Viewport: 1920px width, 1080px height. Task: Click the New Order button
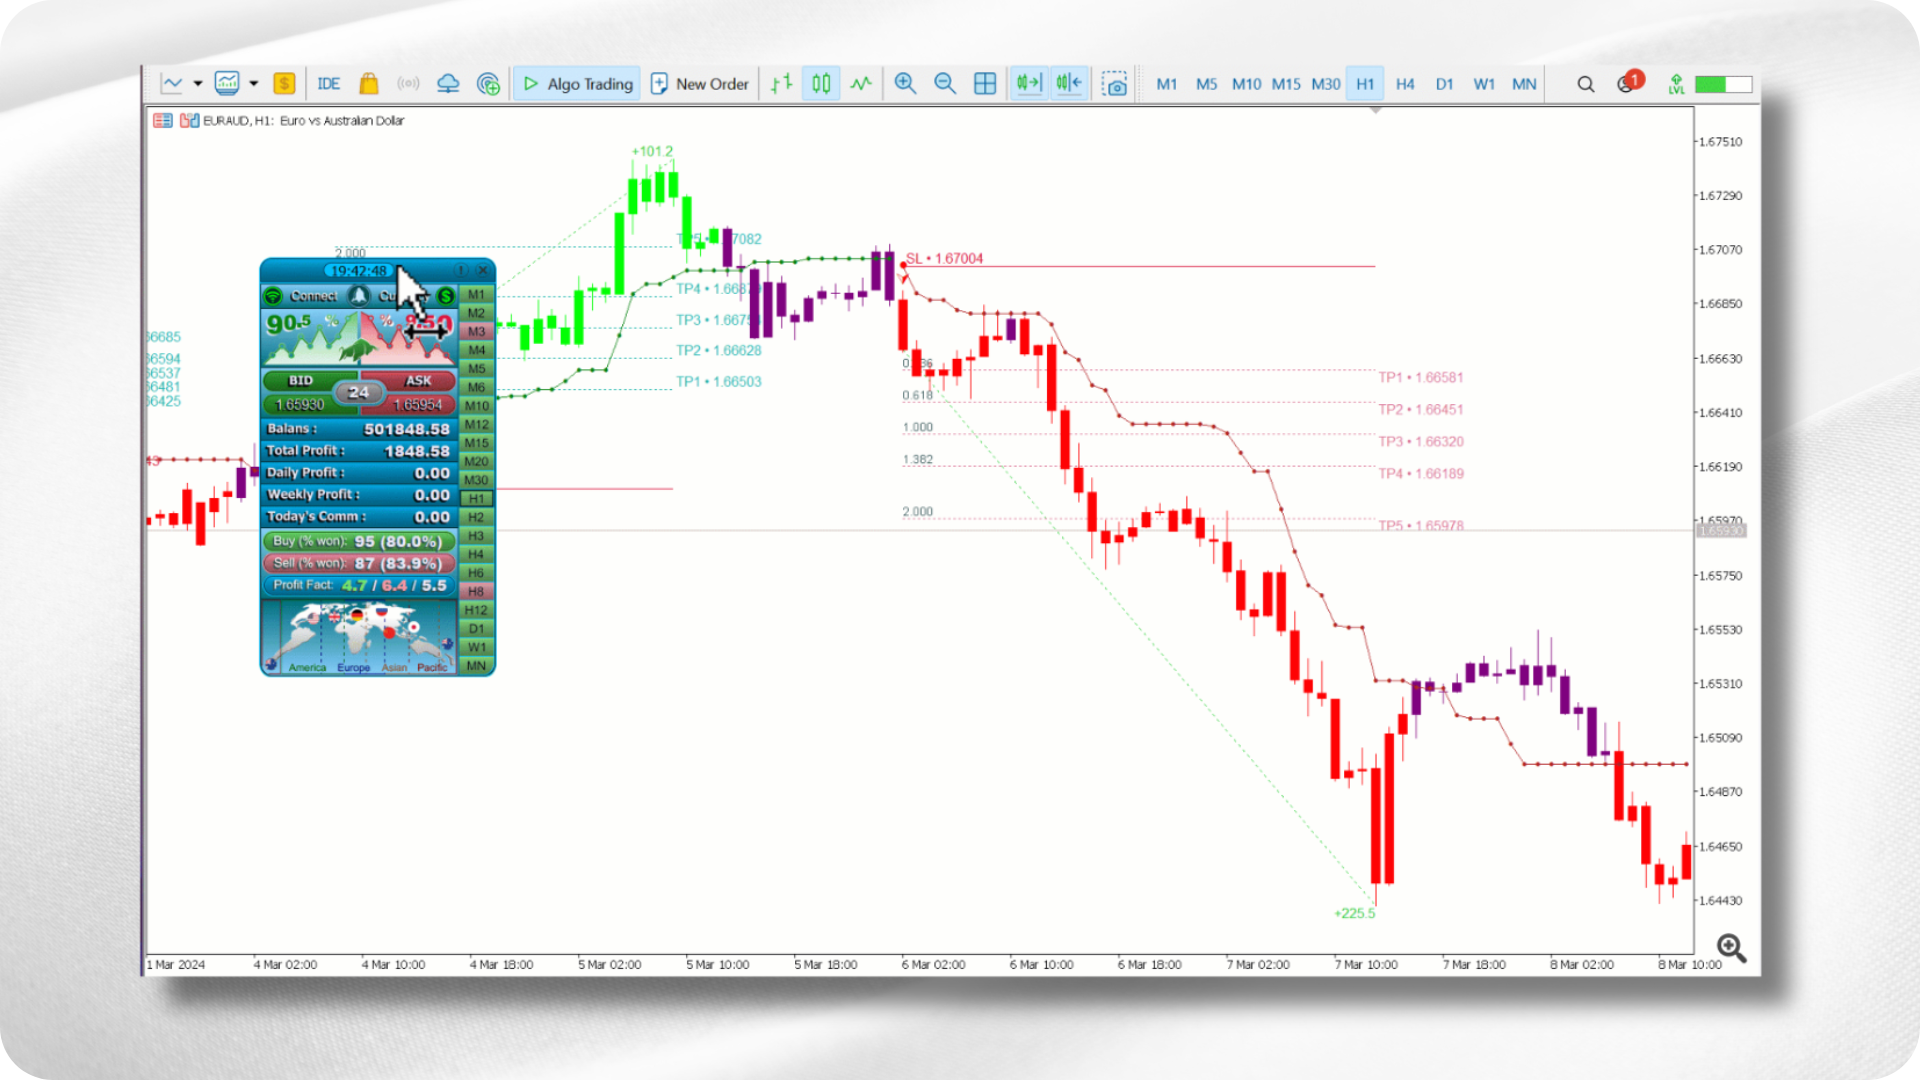click(x=700, y=84)
